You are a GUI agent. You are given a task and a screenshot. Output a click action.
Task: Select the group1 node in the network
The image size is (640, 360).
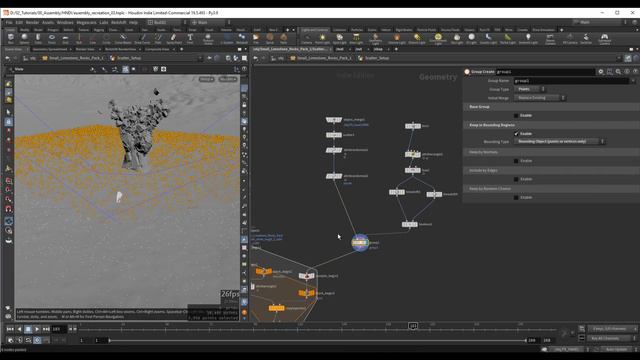coord(360,242)
